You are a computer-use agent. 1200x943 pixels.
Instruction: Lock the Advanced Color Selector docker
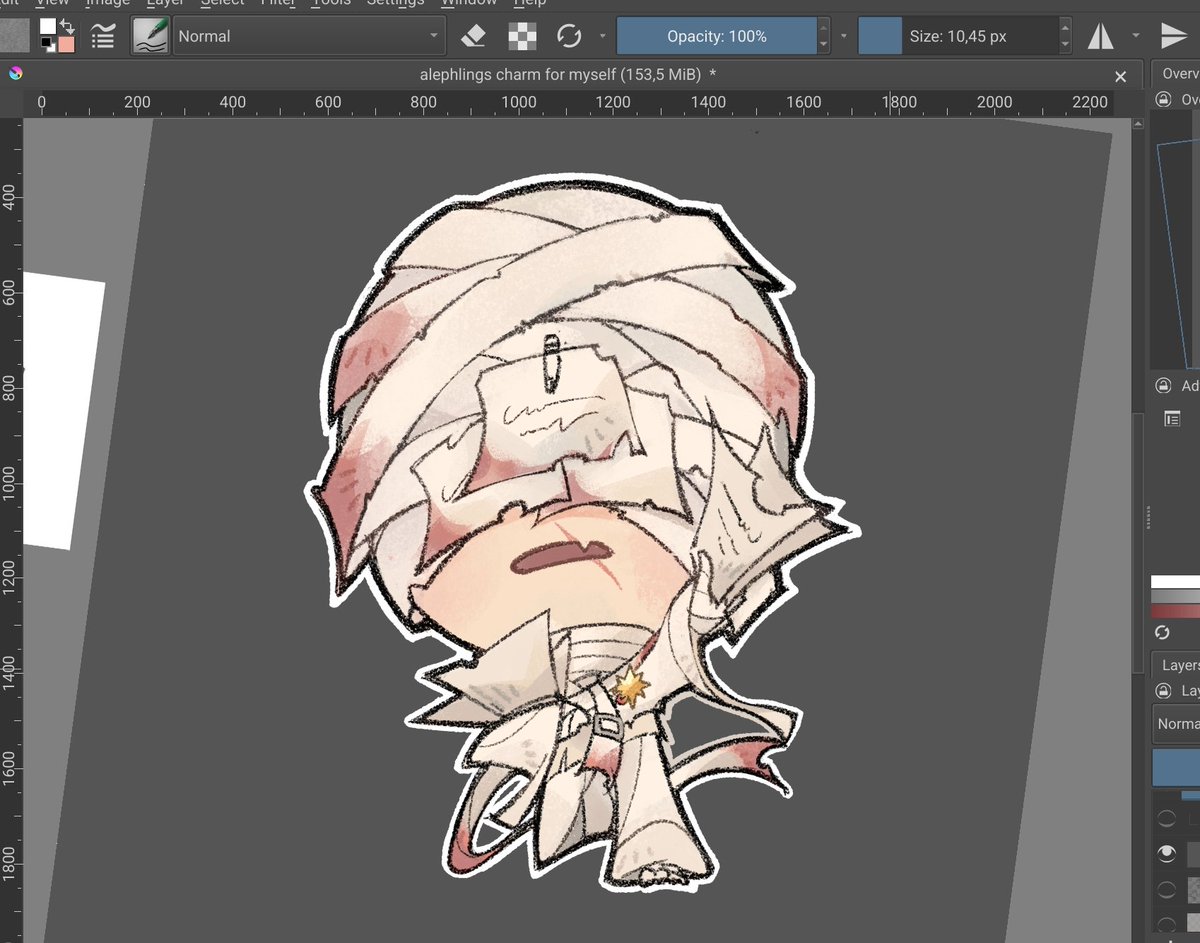click(1163, 386)
